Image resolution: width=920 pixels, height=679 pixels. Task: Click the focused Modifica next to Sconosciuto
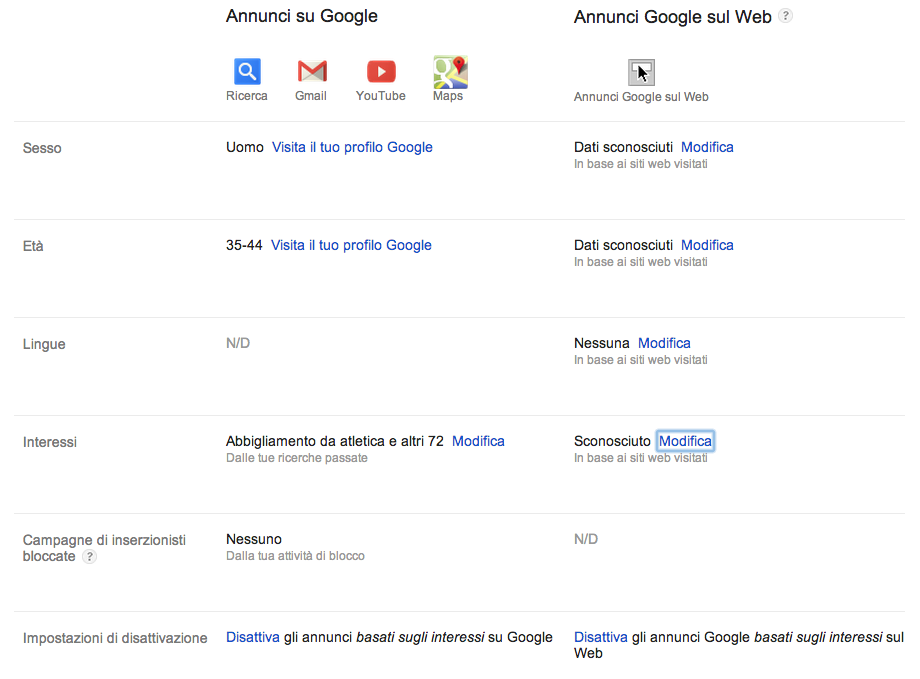pos(685,441)
